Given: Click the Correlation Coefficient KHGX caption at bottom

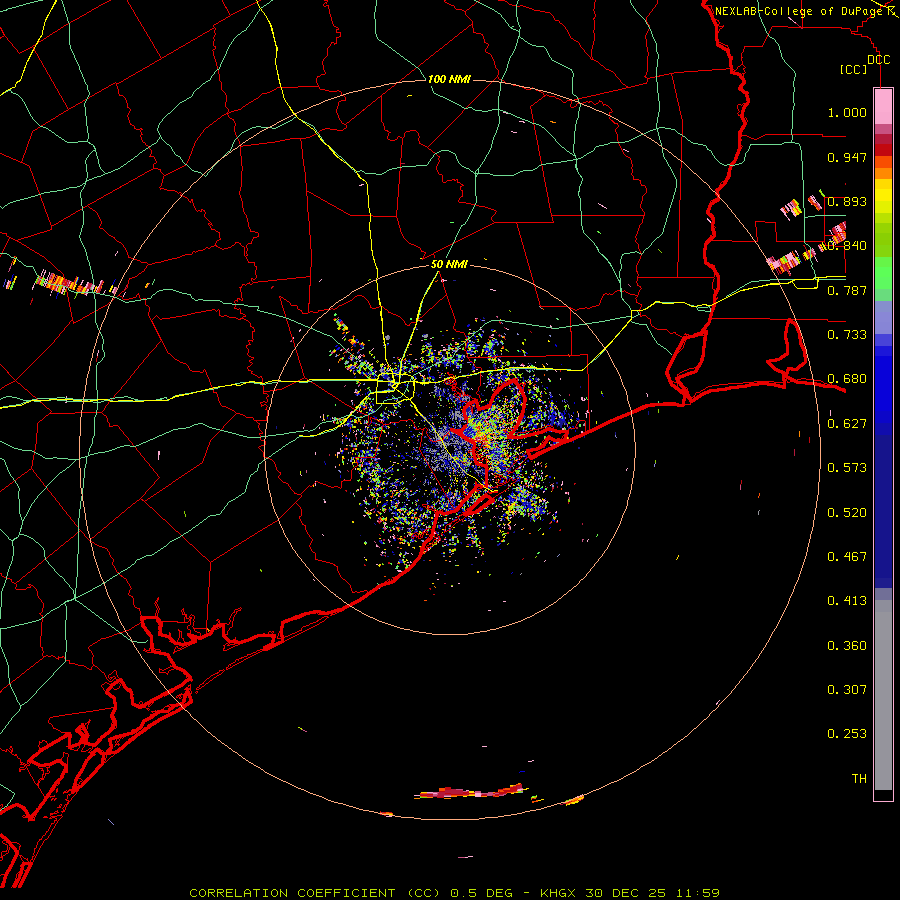Looking at the screenshot, I should (454, 893).
